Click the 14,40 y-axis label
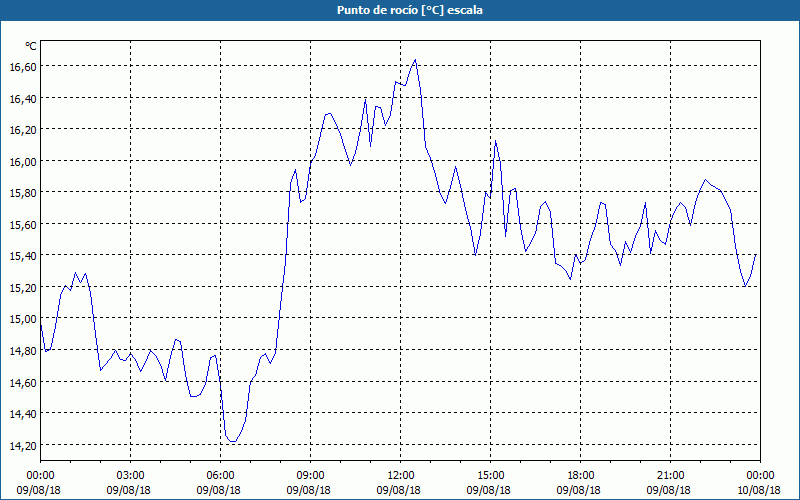 click(23, 414)
